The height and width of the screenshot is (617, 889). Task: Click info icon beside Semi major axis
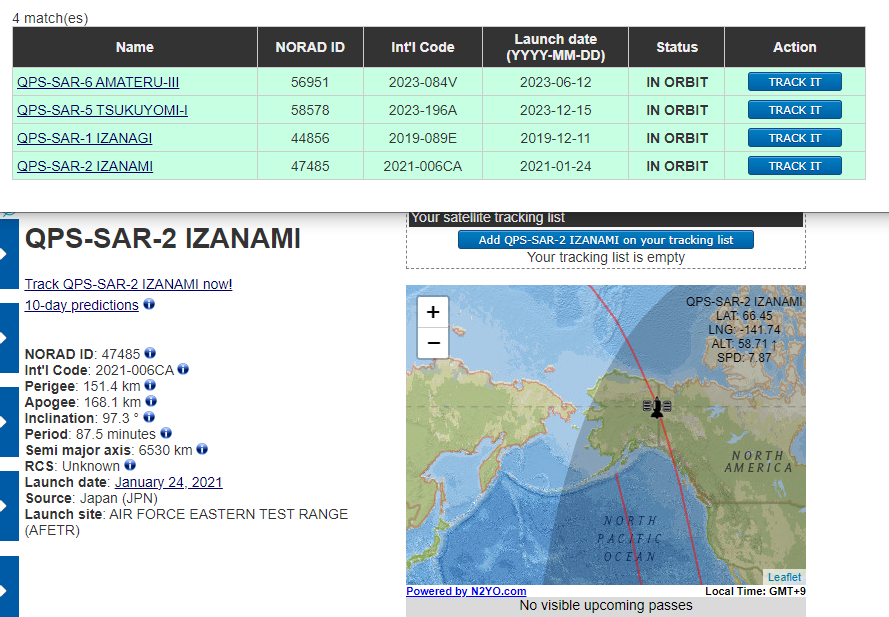pyautogui.click(x=202, y=450)
